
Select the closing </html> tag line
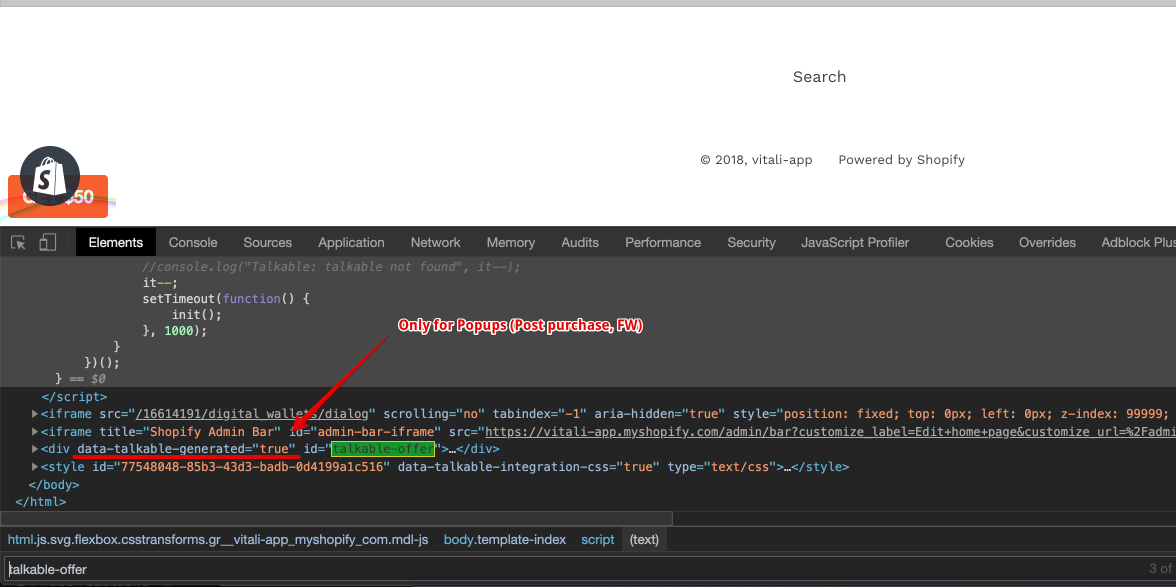[40, 502]
